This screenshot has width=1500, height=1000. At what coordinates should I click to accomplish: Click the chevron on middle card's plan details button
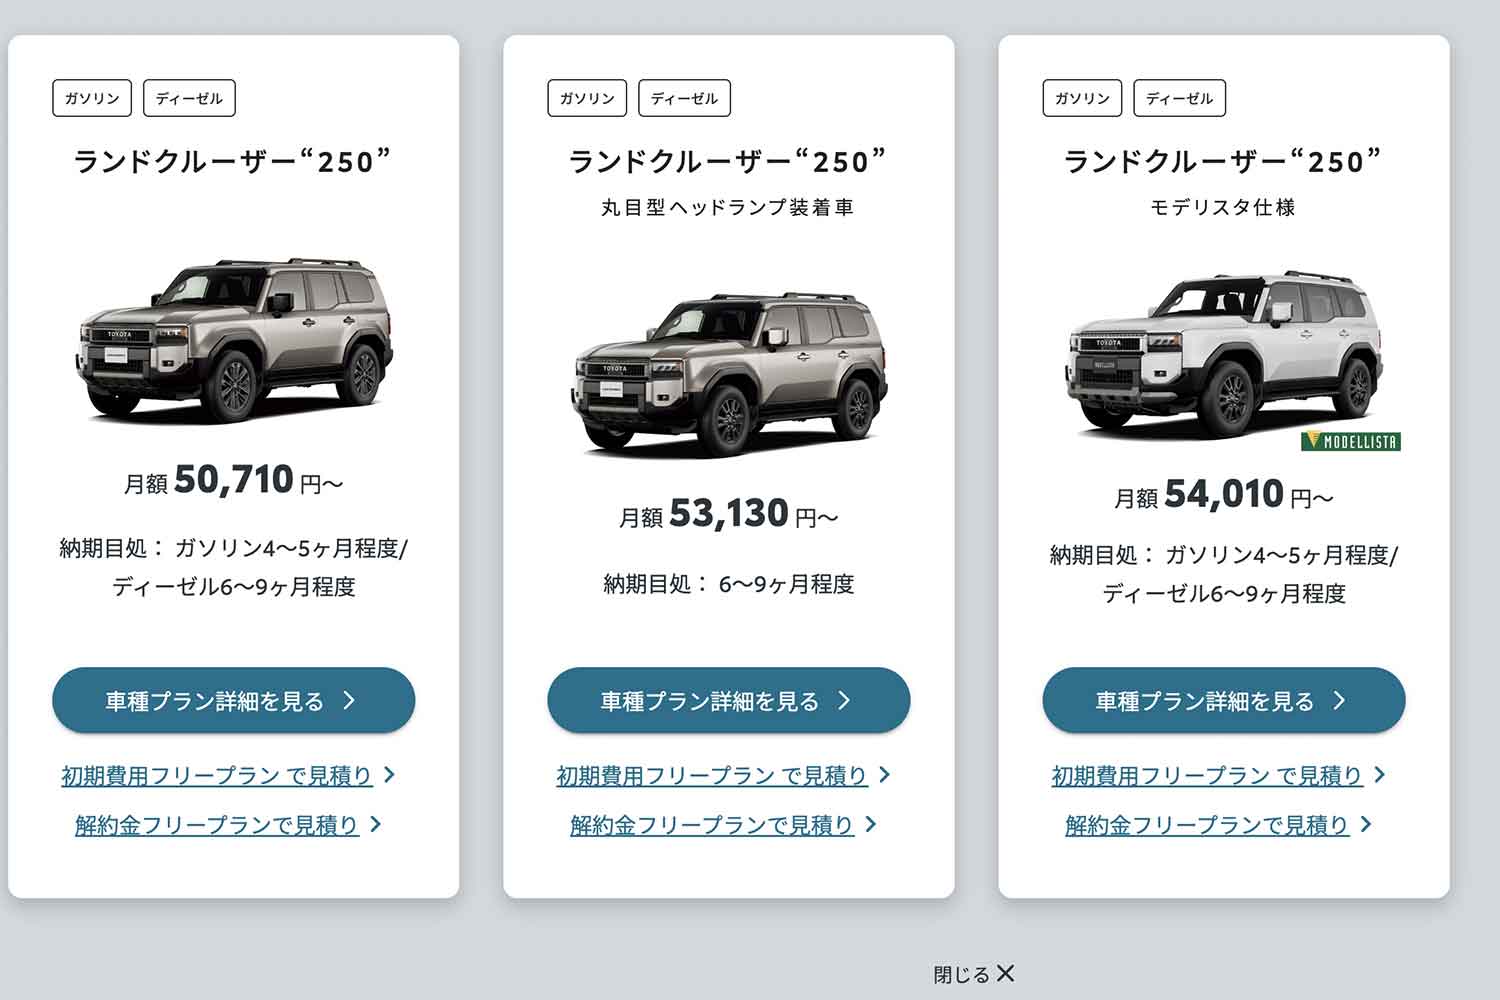click(x=845, y=701)
